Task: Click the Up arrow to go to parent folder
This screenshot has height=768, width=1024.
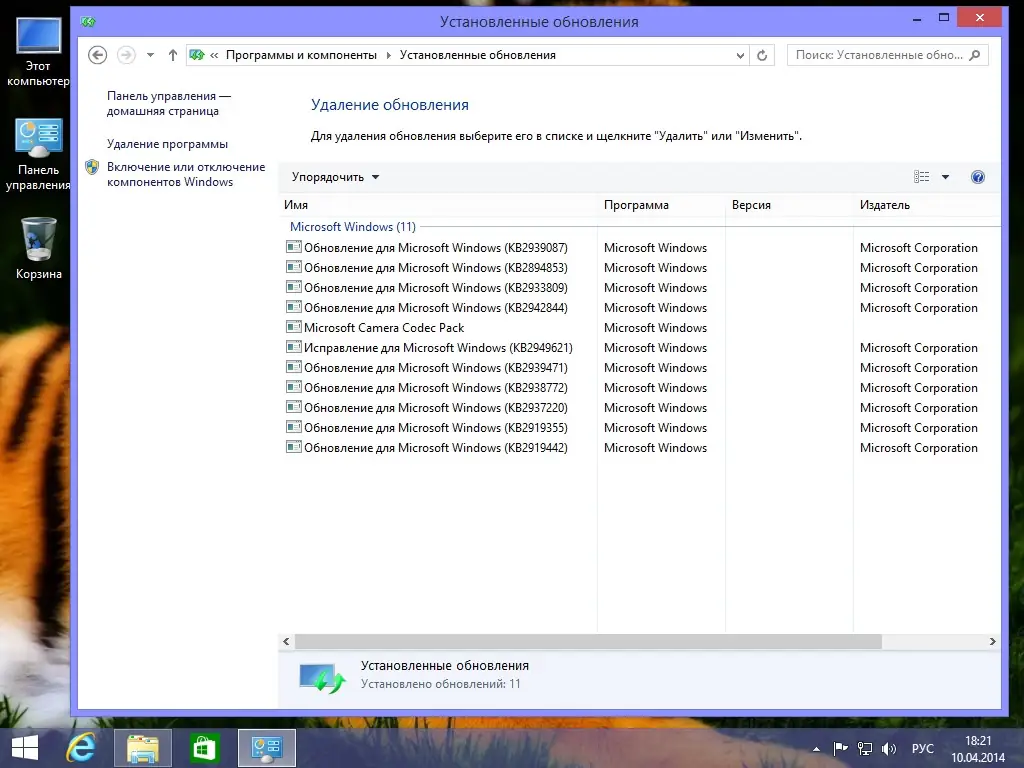Action: (x=172, y=55)
